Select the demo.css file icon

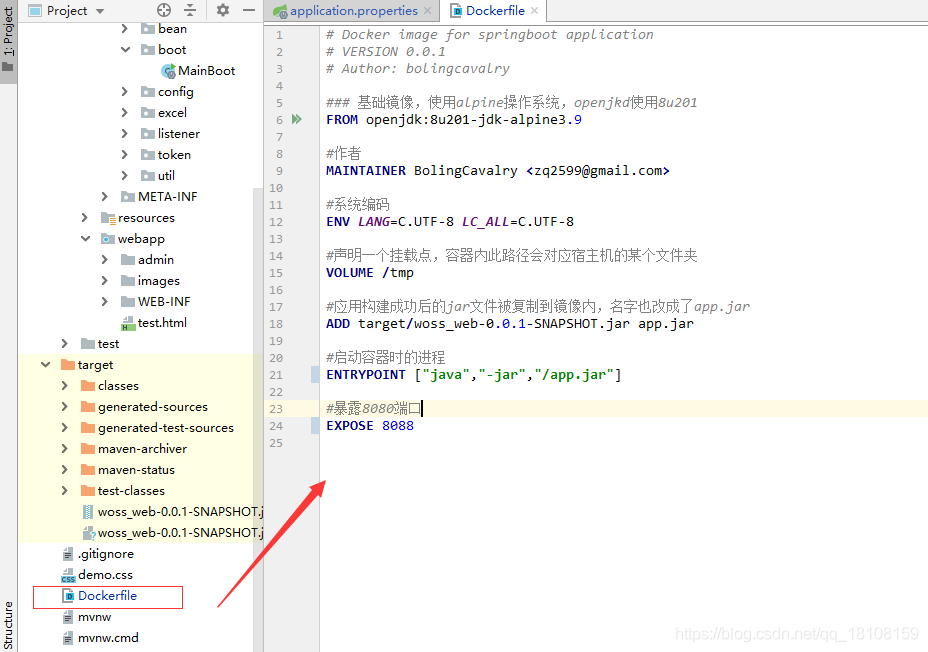(68, 575)
